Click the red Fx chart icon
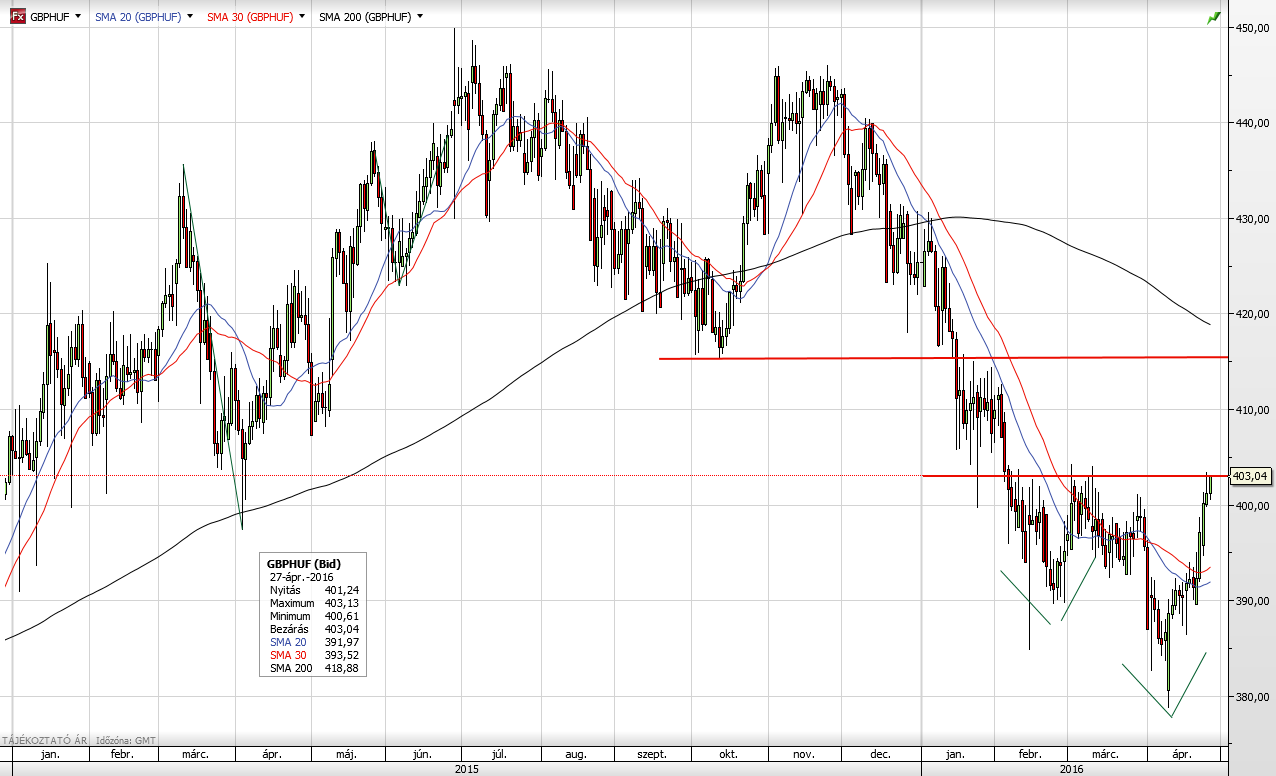 pos(18,16)
